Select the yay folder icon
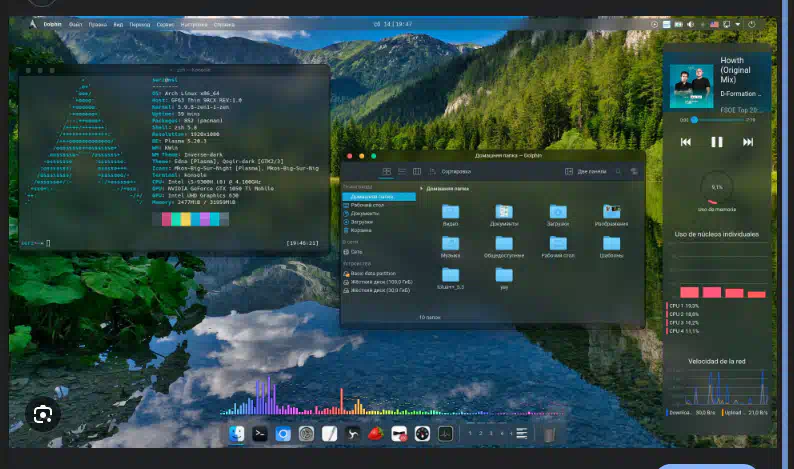The image size is (794, 469). 504,276
